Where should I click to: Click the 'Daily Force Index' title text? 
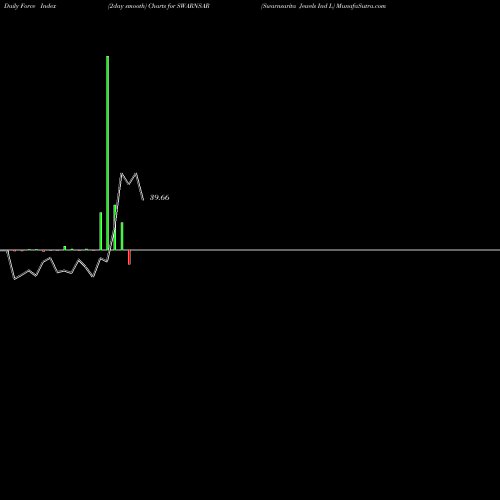(30, 6)
